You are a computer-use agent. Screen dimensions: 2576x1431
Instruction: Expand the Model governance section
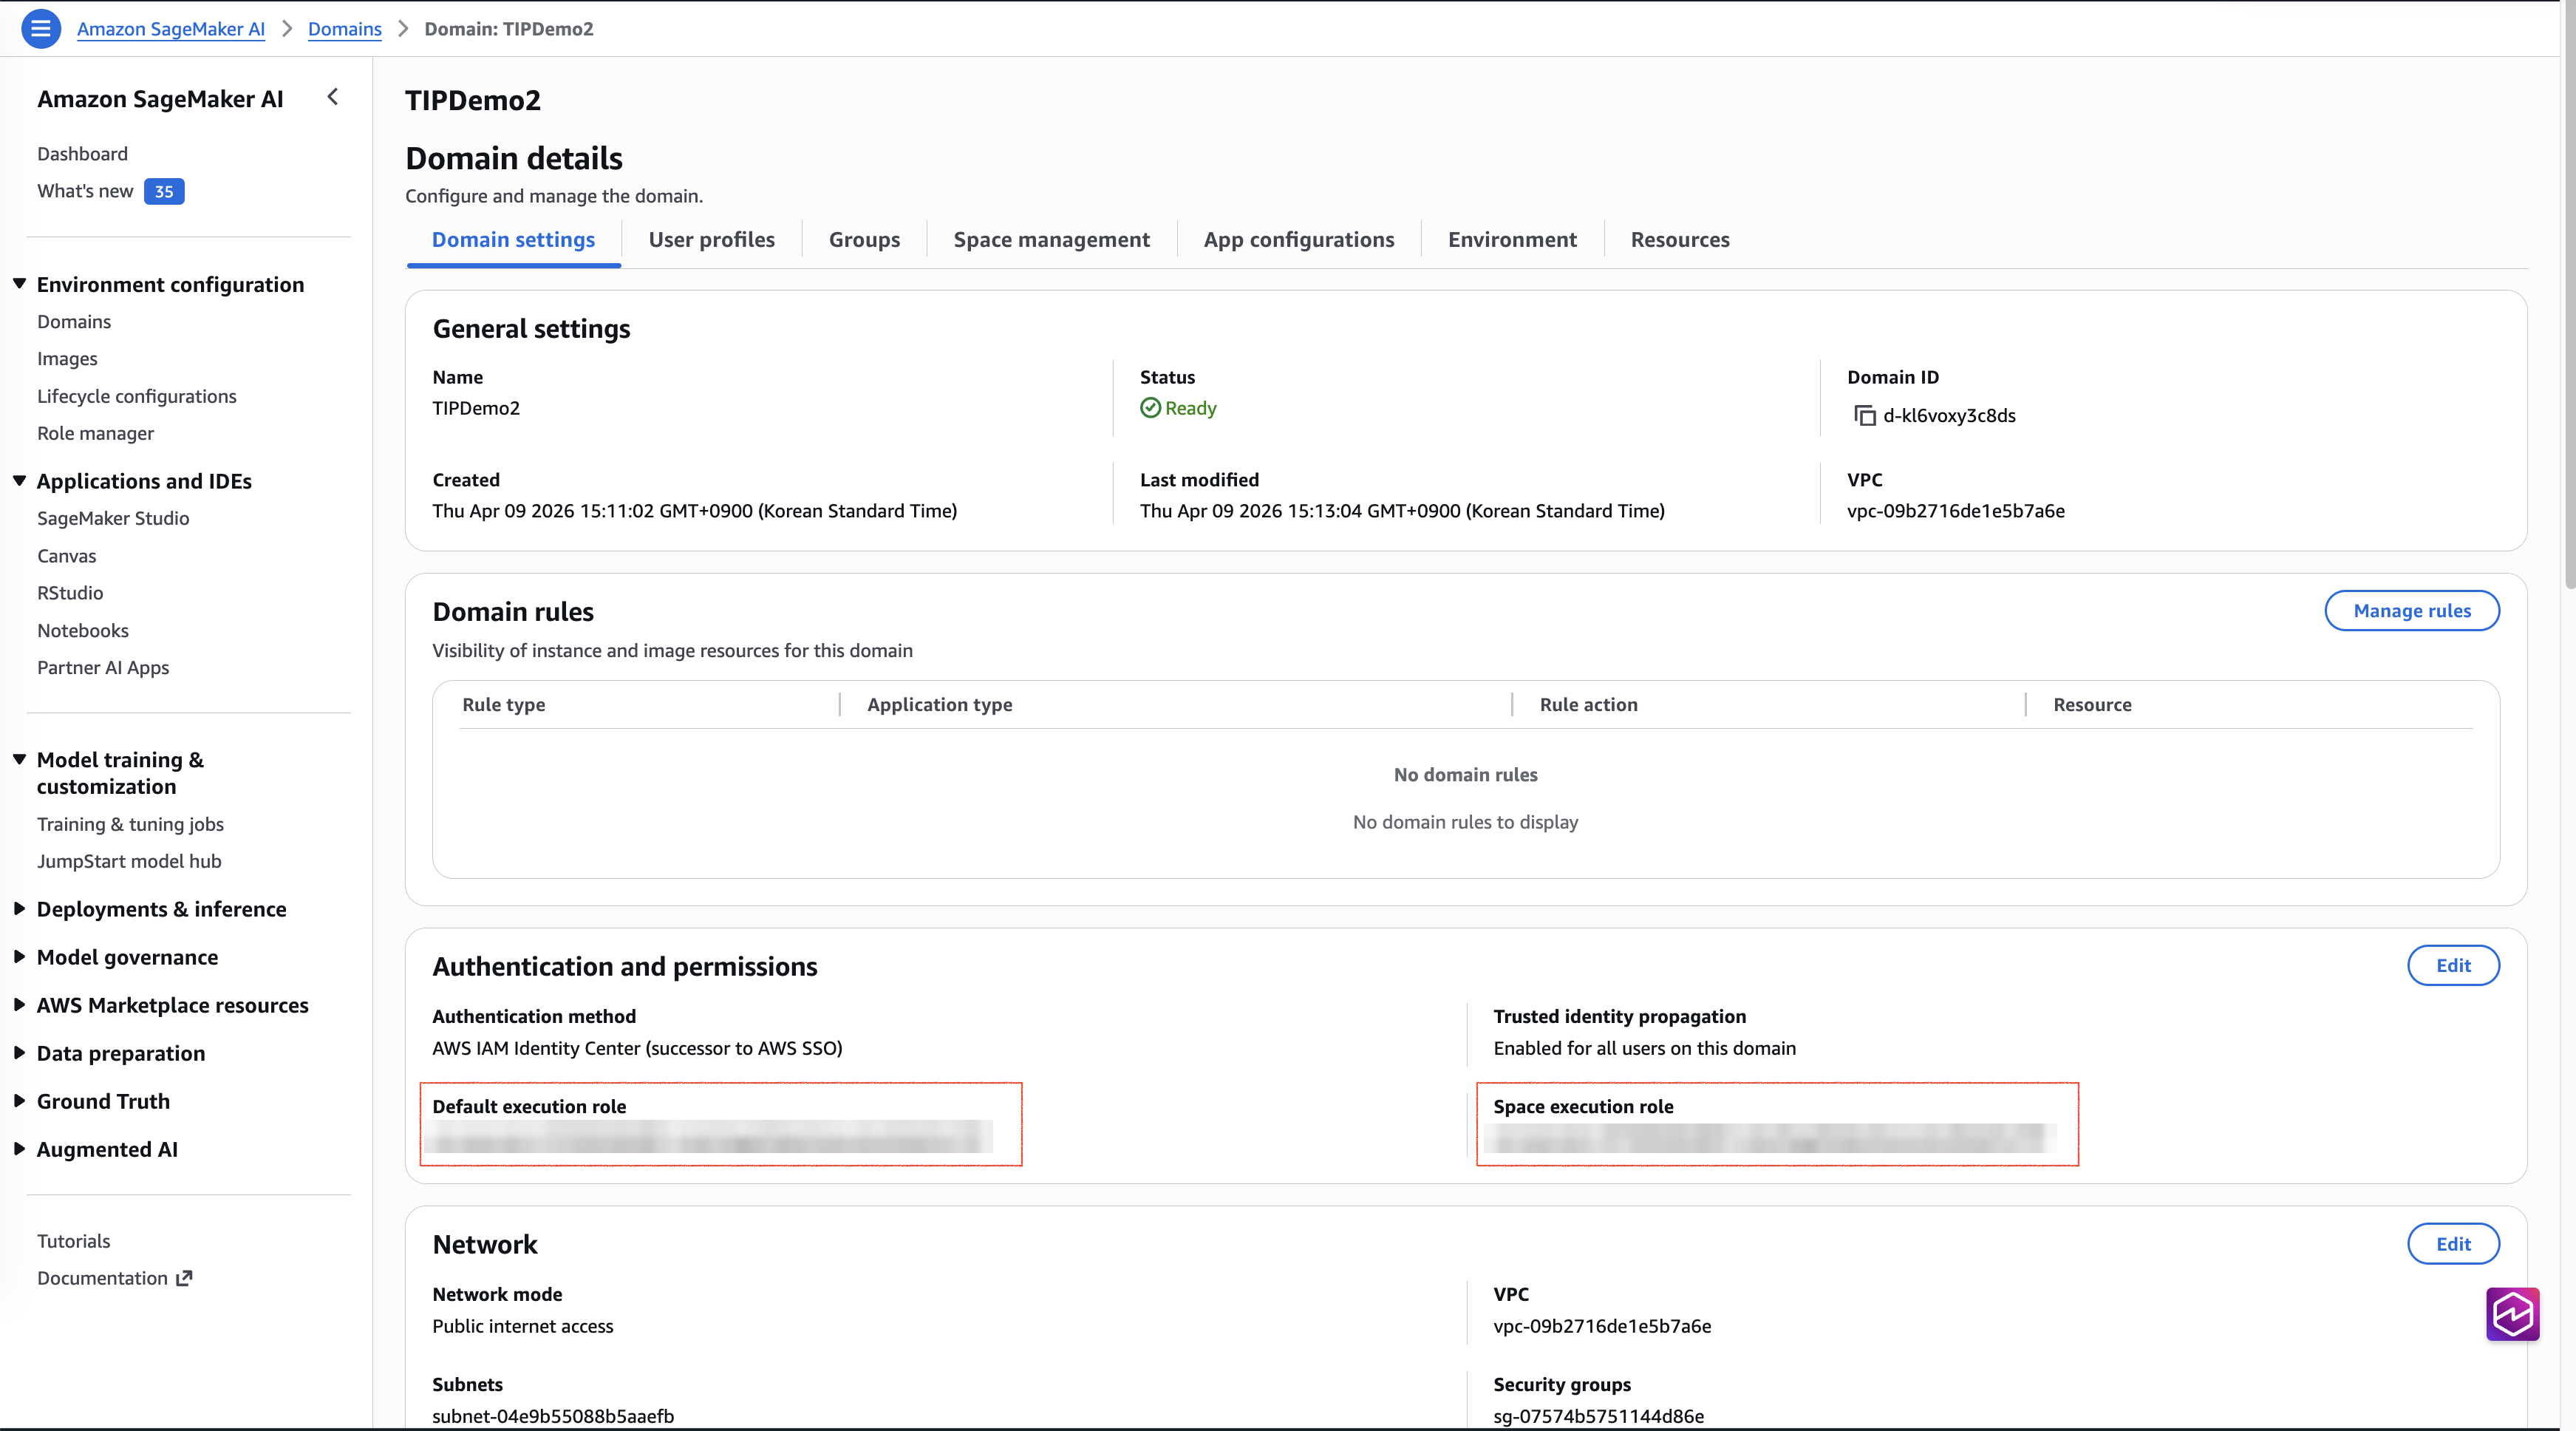point(19,957)
